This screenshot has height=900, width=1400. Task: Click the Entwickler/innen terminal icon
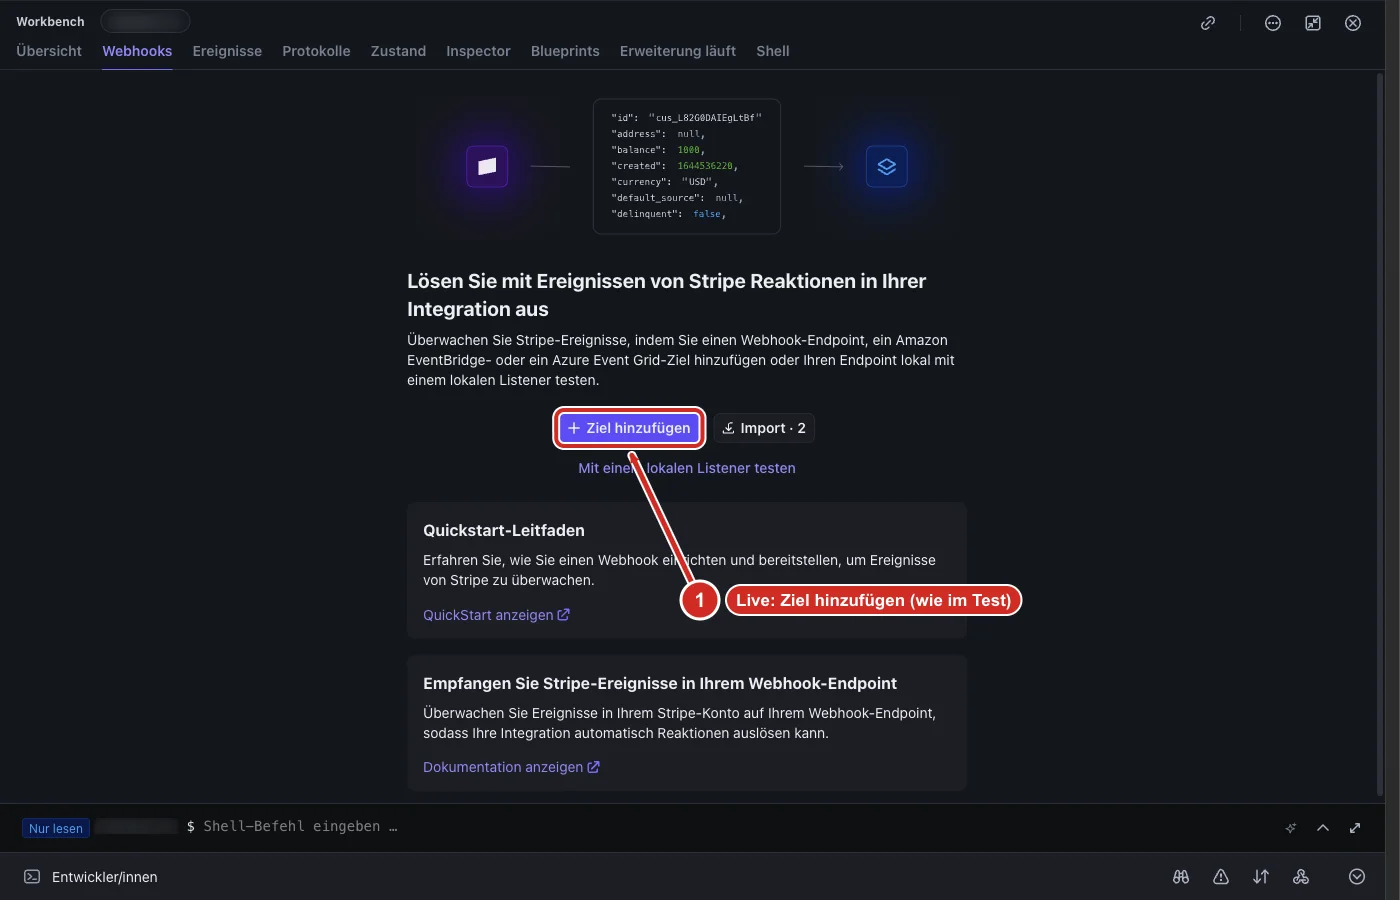pos(32,877)
